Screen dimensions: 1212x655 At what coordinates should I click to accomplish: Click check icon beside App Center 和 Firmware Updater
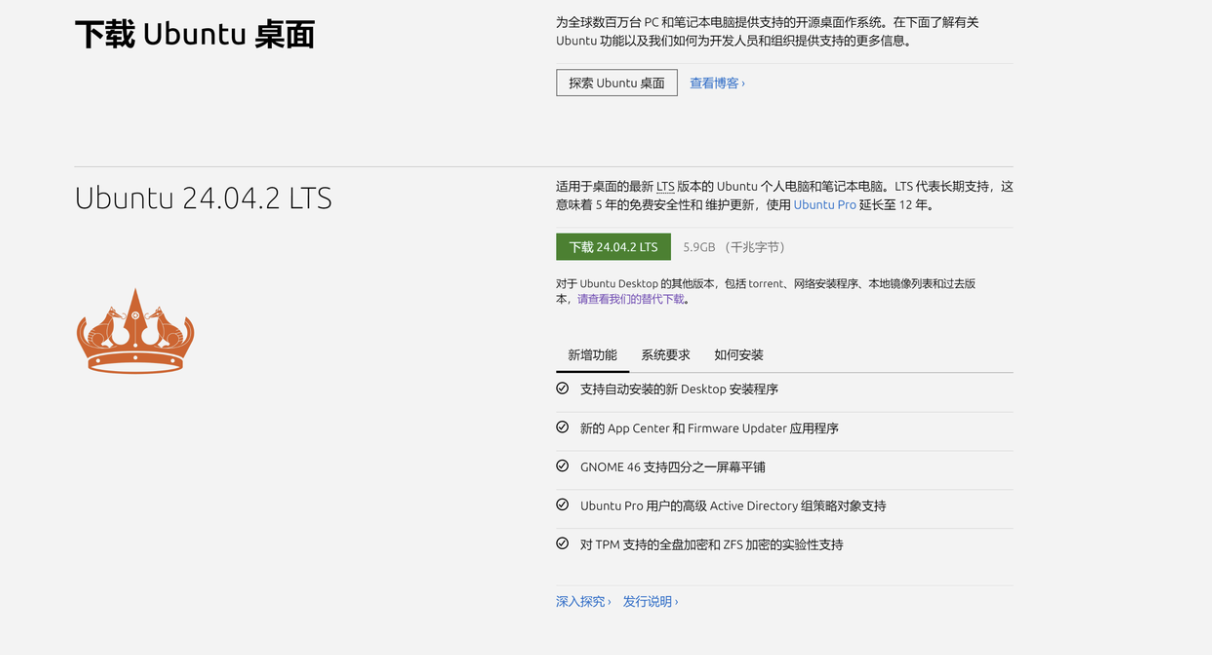(562, 427)
